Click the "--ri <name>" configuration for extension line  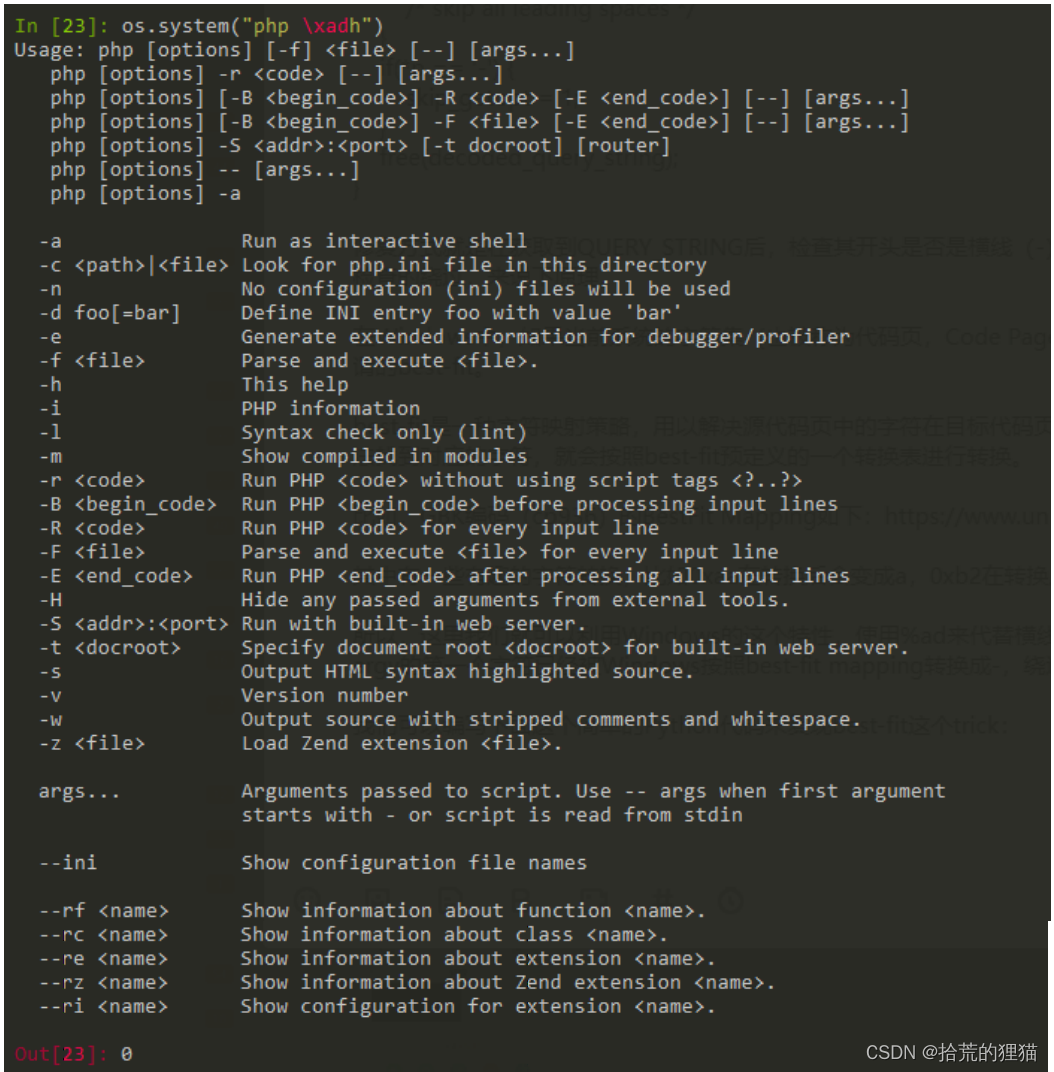tap(377, 1006)
